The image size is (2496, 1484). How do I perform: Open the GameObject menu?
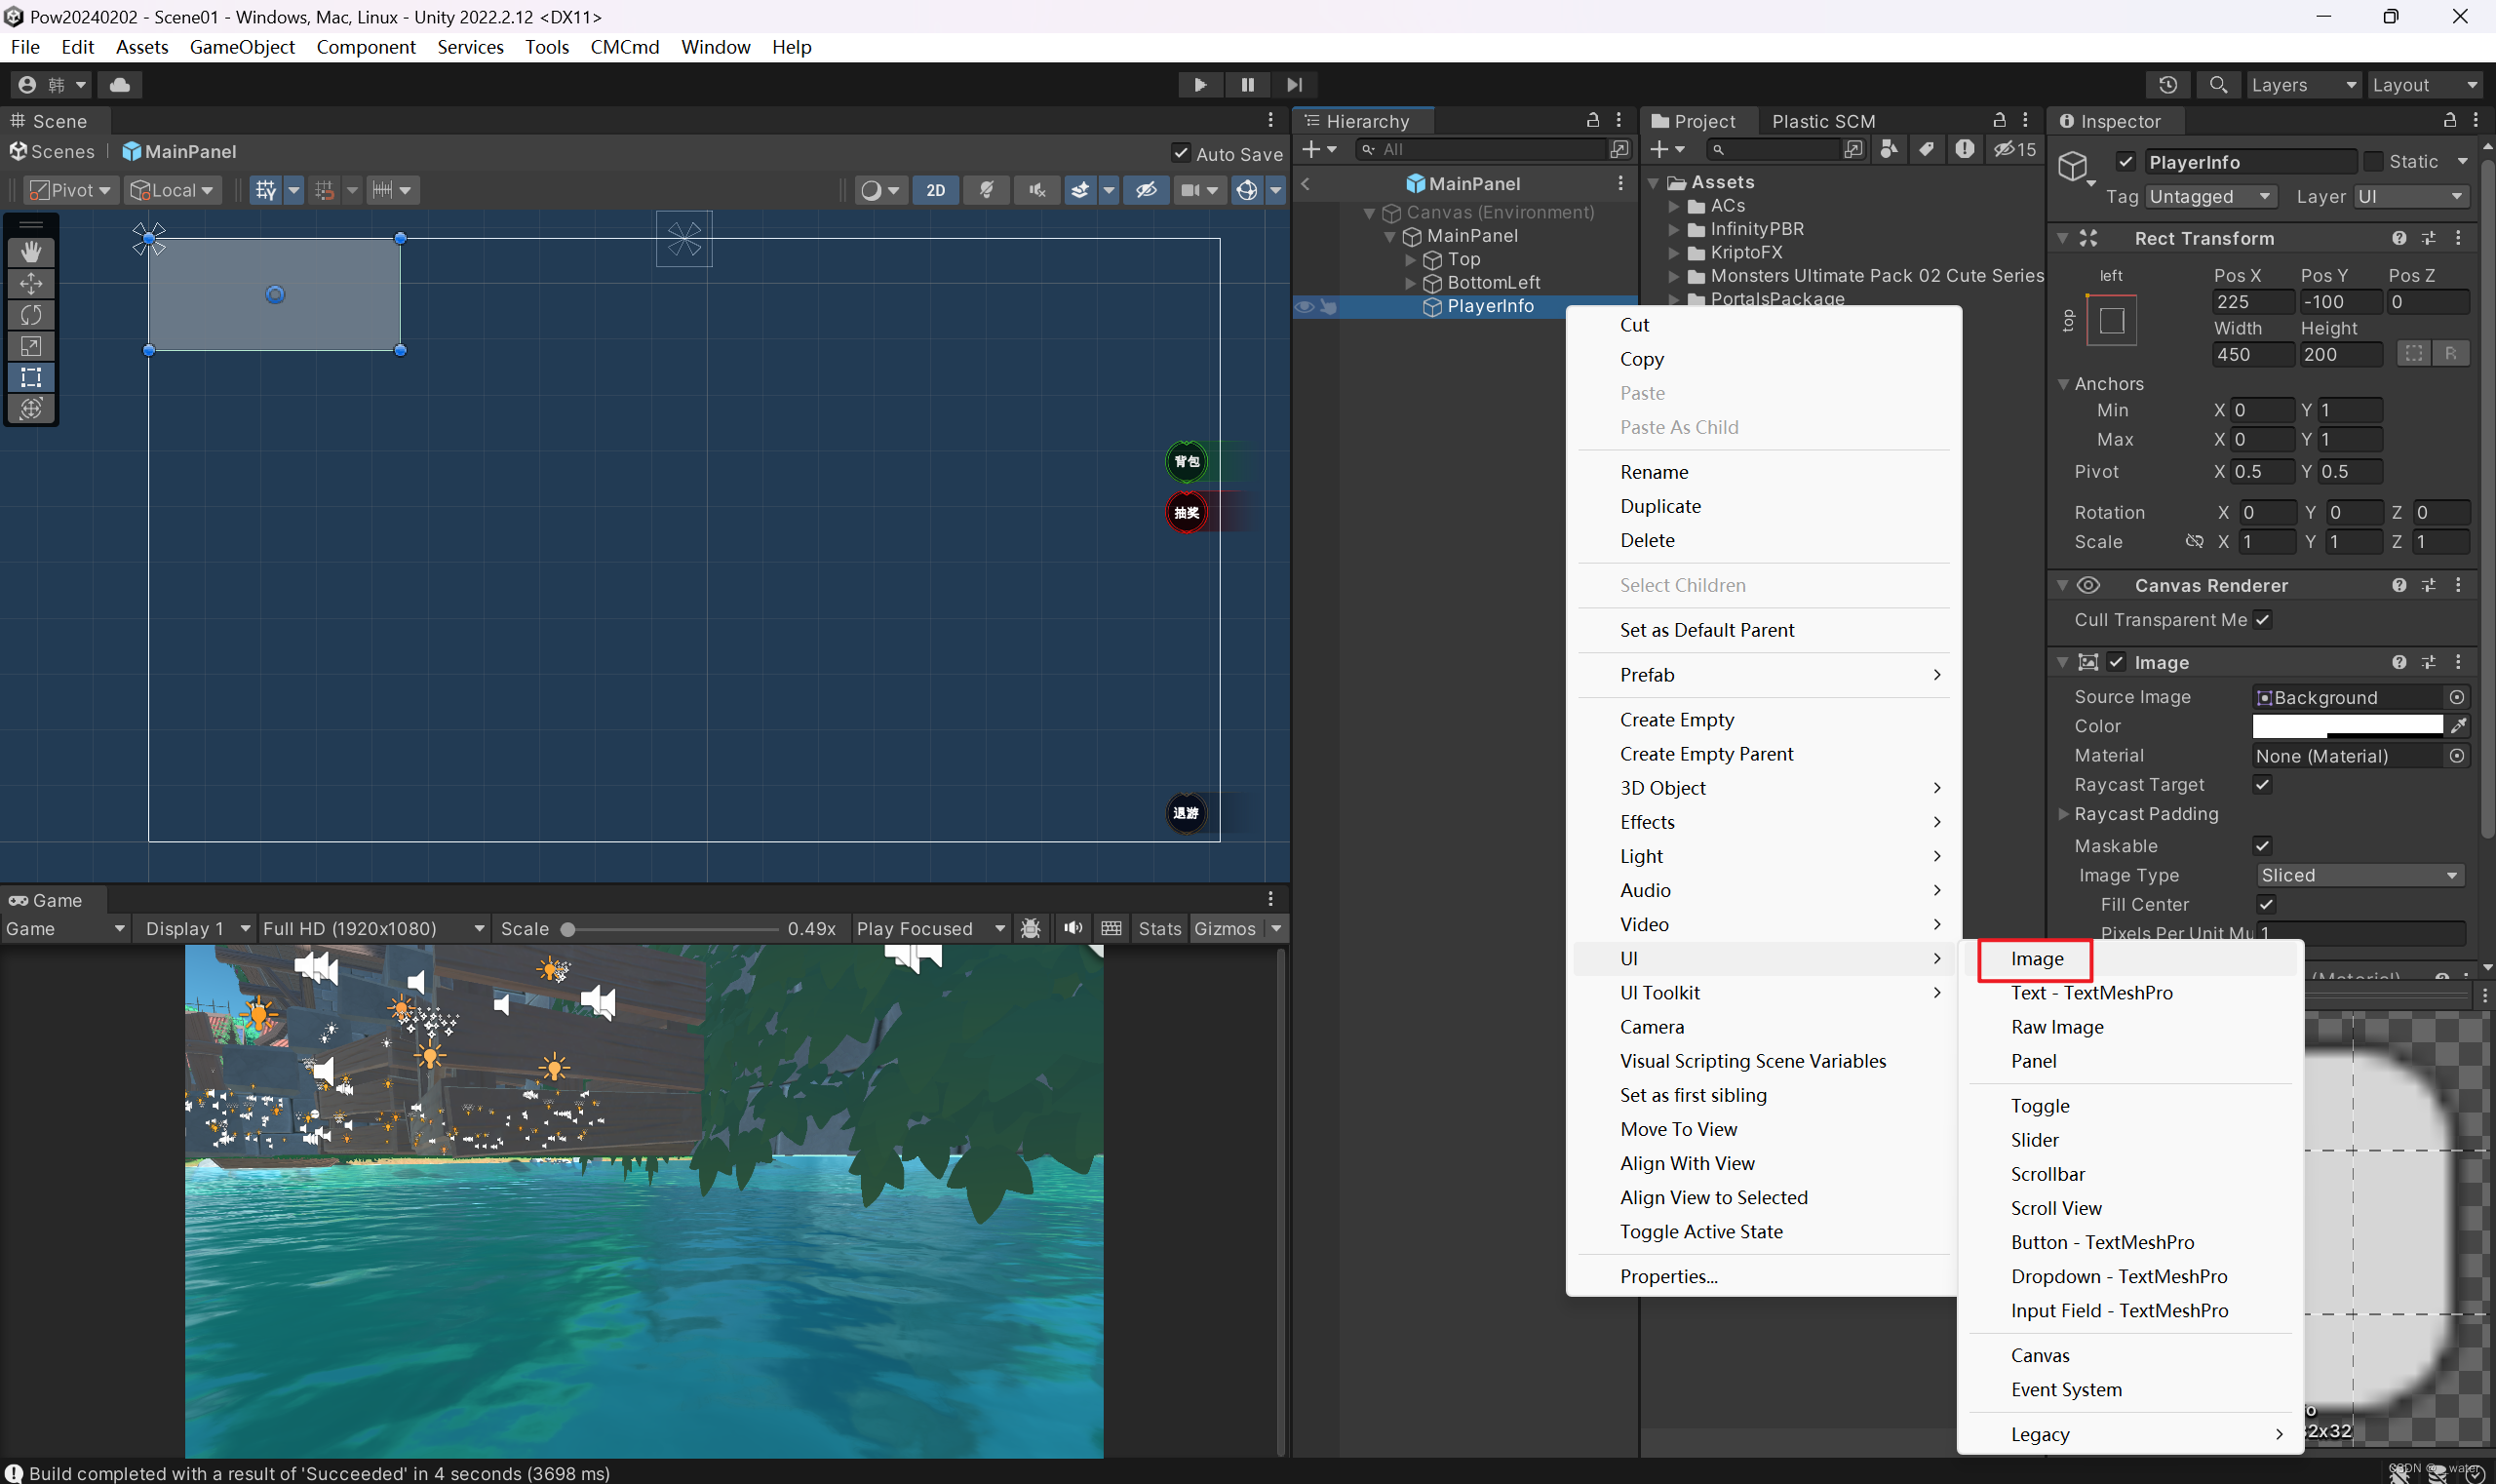242,46
